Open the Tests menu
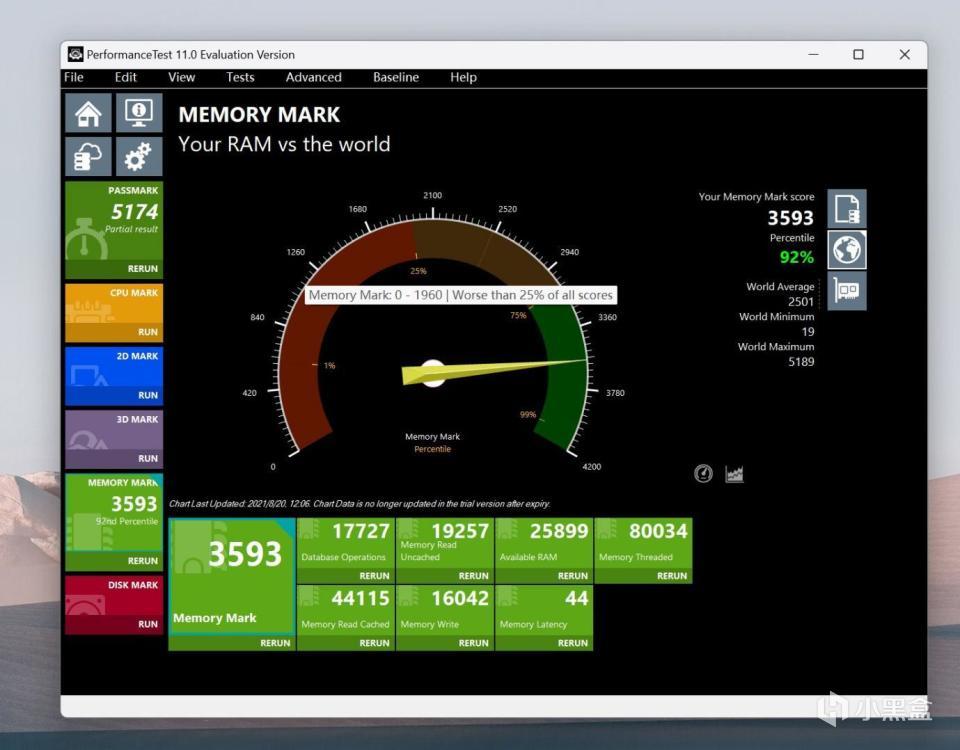Image resolution: width=960 pixels, height=750 pixels. (240, 77)
